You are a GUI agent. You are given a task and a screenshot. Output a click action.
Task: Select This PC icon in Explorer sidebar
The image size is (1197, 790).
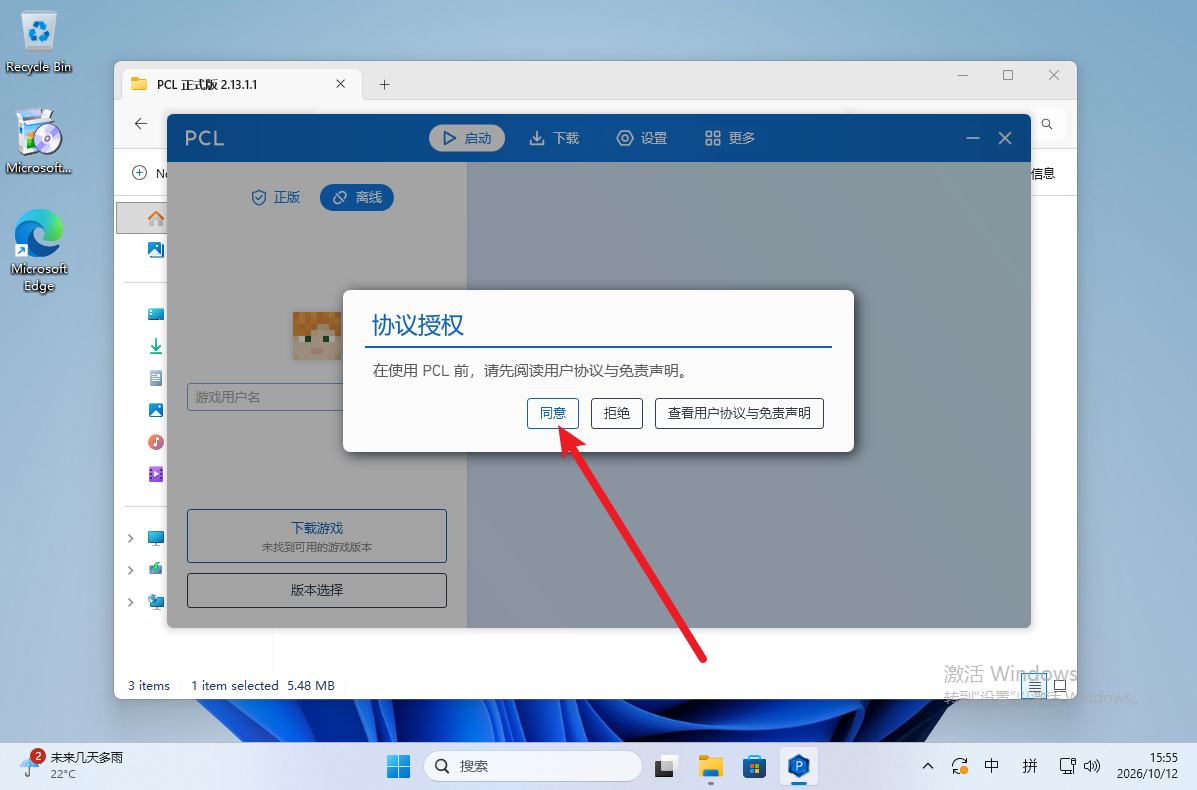[156, 538]
